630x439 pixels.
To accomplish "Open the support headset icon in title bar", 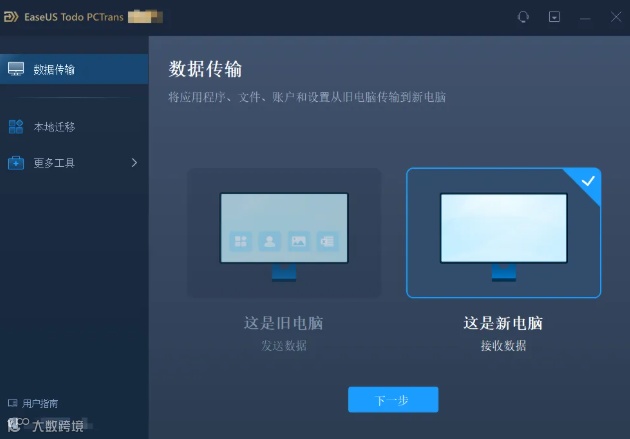I will coord(523,17).
